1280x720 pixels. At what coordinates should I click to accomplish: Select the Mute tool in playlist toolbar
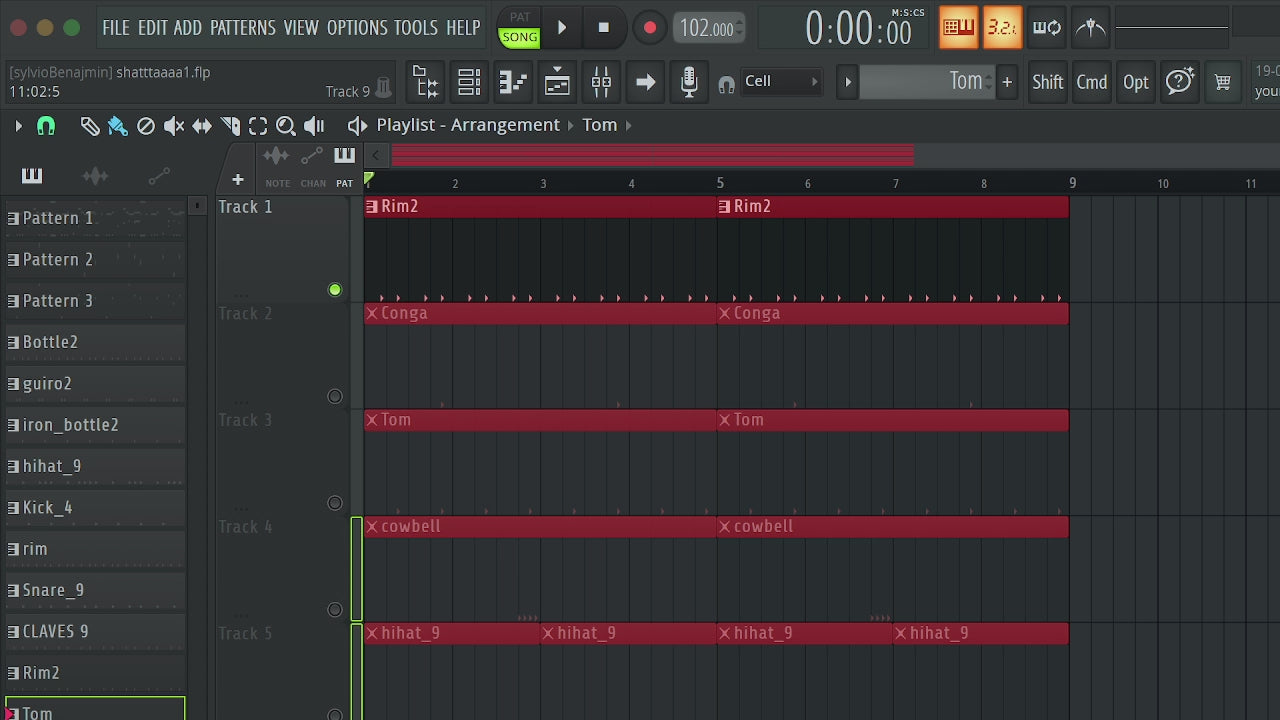174,125
